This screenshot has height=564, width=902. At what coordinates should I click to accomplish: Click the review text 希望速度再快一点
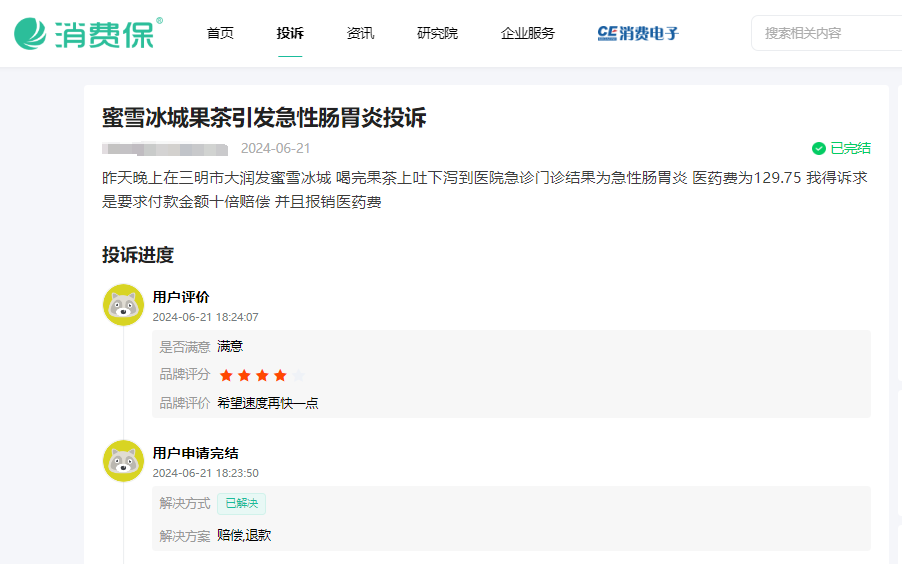pyautogui.click(x=267, y=403)
